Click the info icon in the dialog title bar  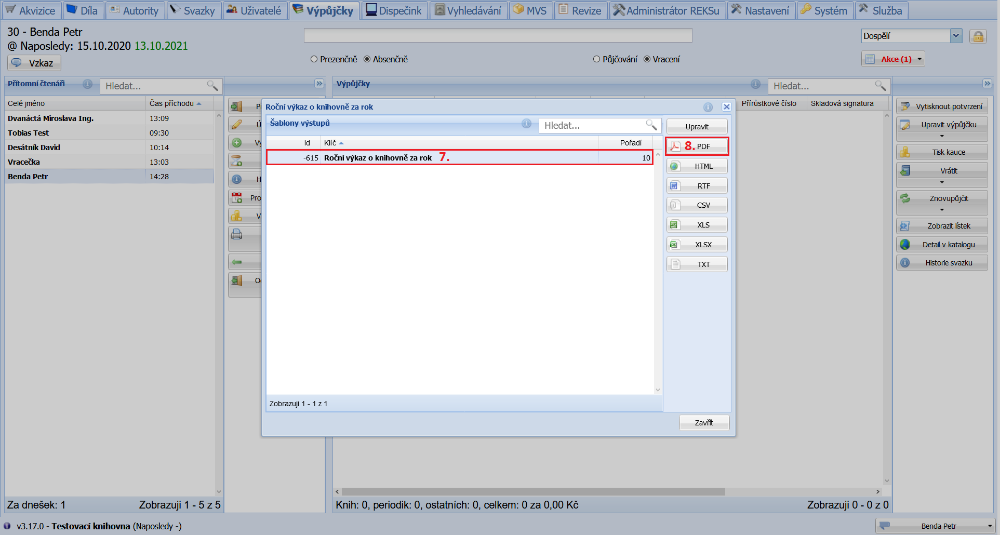pos(708,105)
